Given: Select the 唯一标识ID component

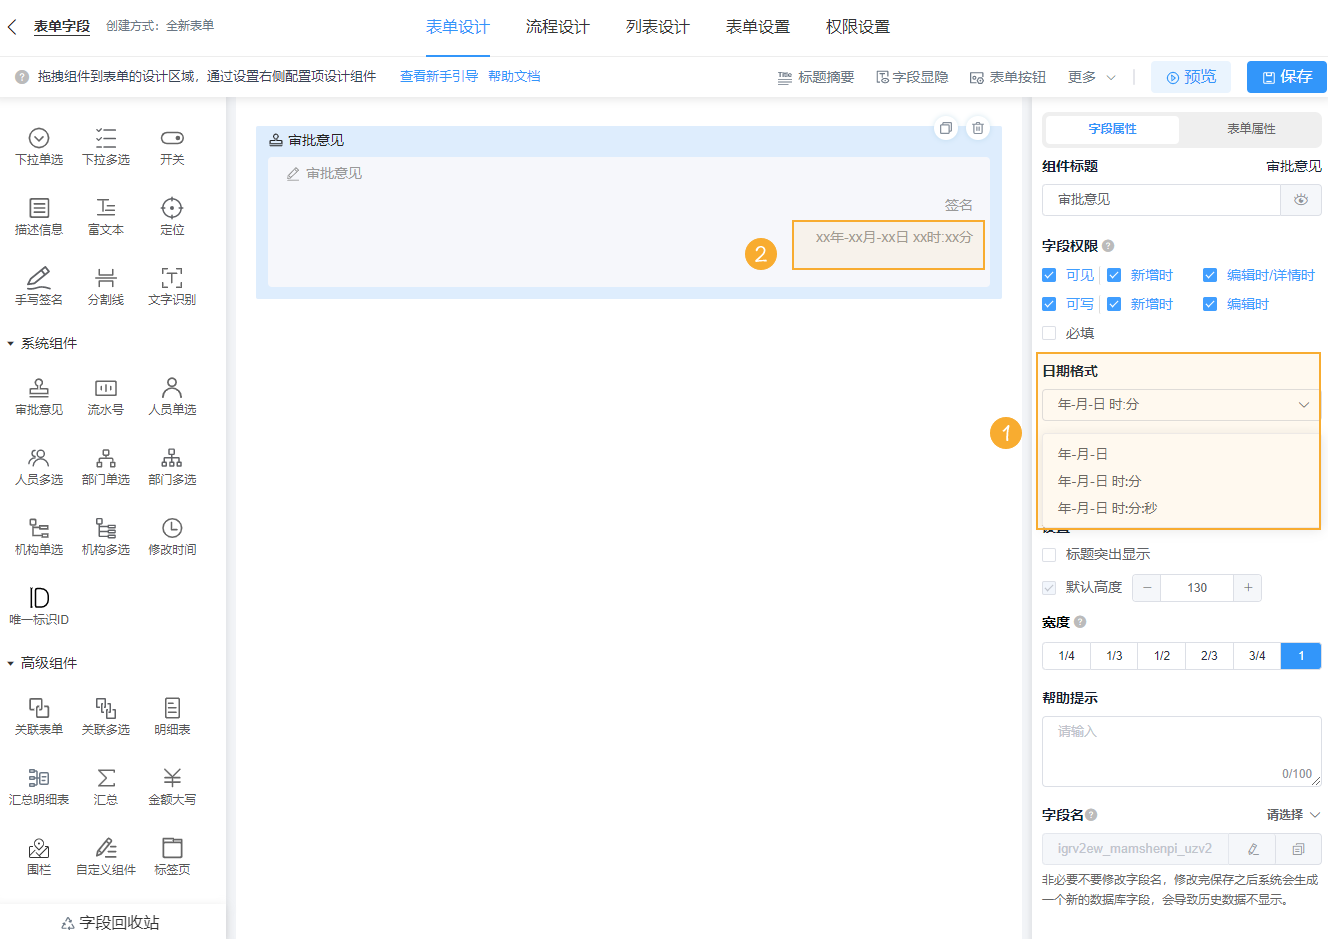Looking at the screenshot, I should [38, 603].
